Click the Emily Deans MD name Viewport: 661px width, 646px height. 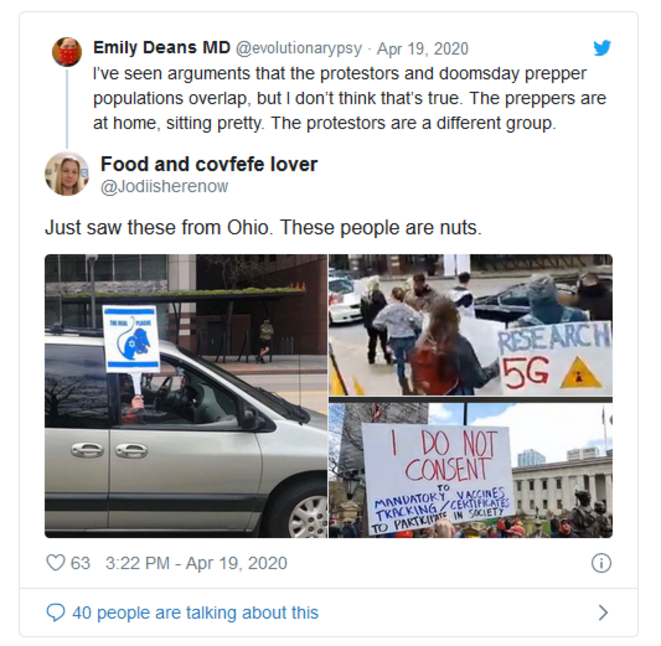161,48
